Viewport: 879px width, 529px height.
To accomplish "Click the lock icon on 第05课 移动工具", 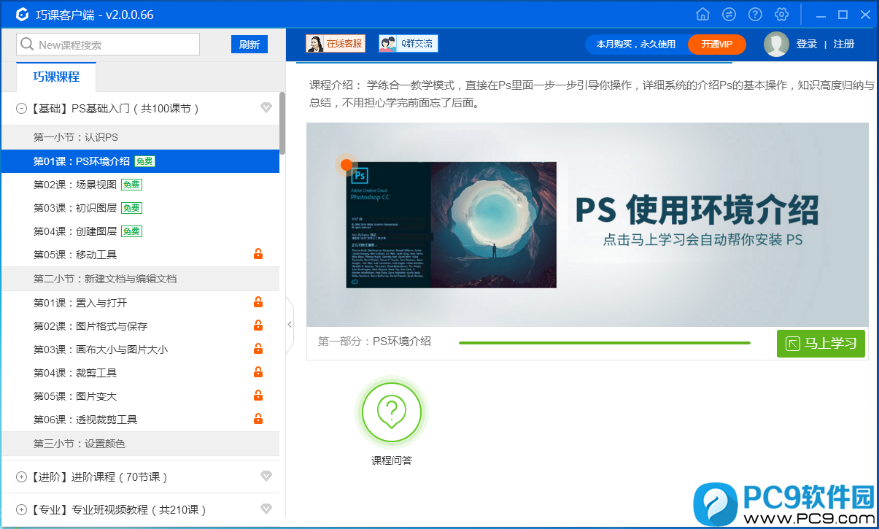I will pos(258,255).
